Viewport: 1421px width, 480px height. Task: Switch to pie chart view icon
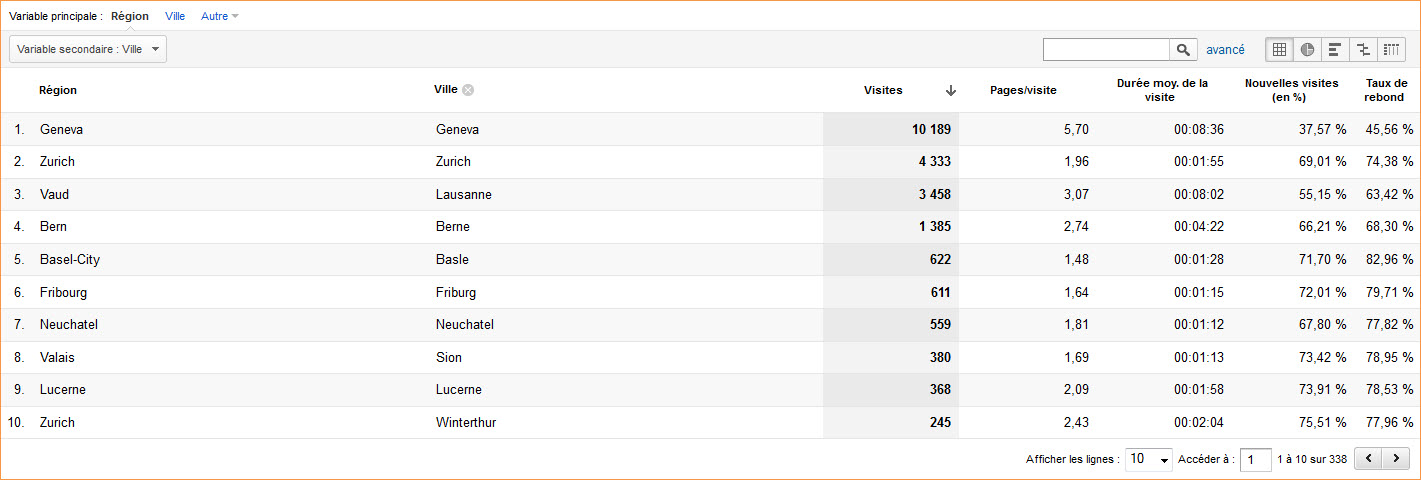click(x=1307, y=50)
